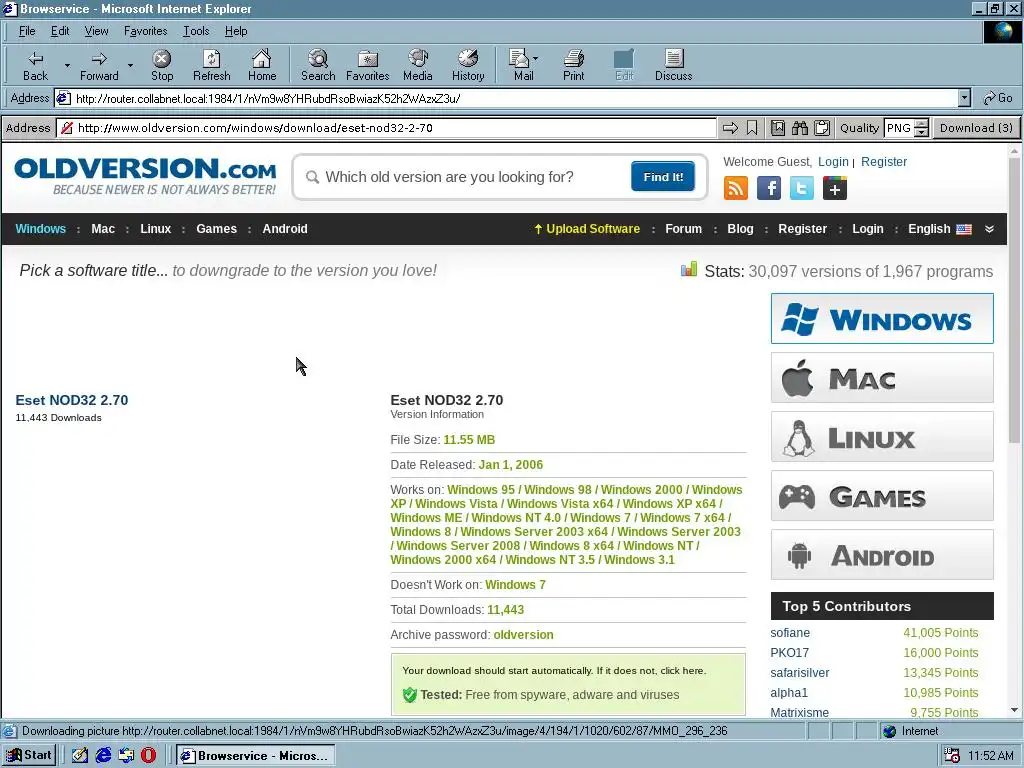Click the Google plus icon
Viewport: 1024px width, 768px height.
(x=835, y=188)
